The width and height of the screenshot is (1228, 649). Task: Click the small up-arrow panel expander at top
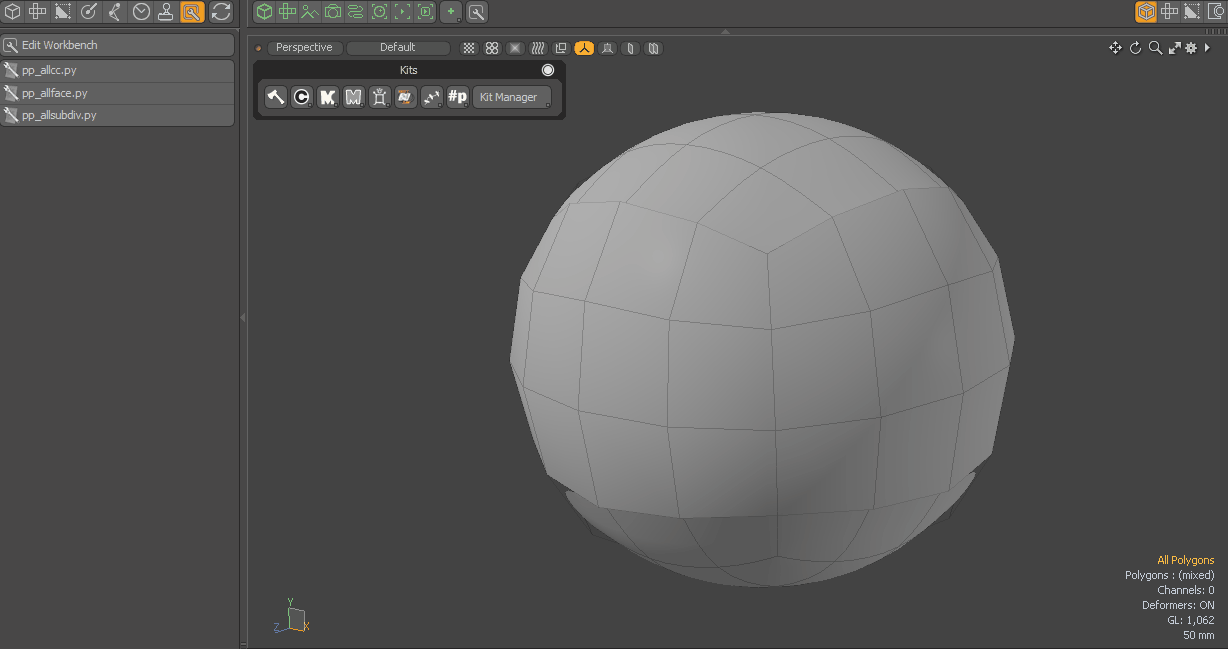[725, 32]
